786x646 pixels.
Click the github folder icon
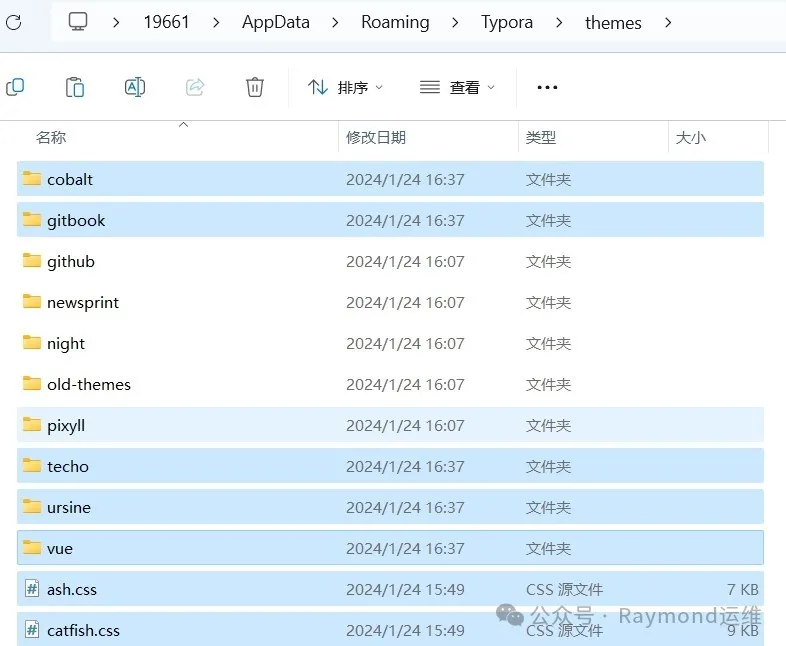point(32,261)
